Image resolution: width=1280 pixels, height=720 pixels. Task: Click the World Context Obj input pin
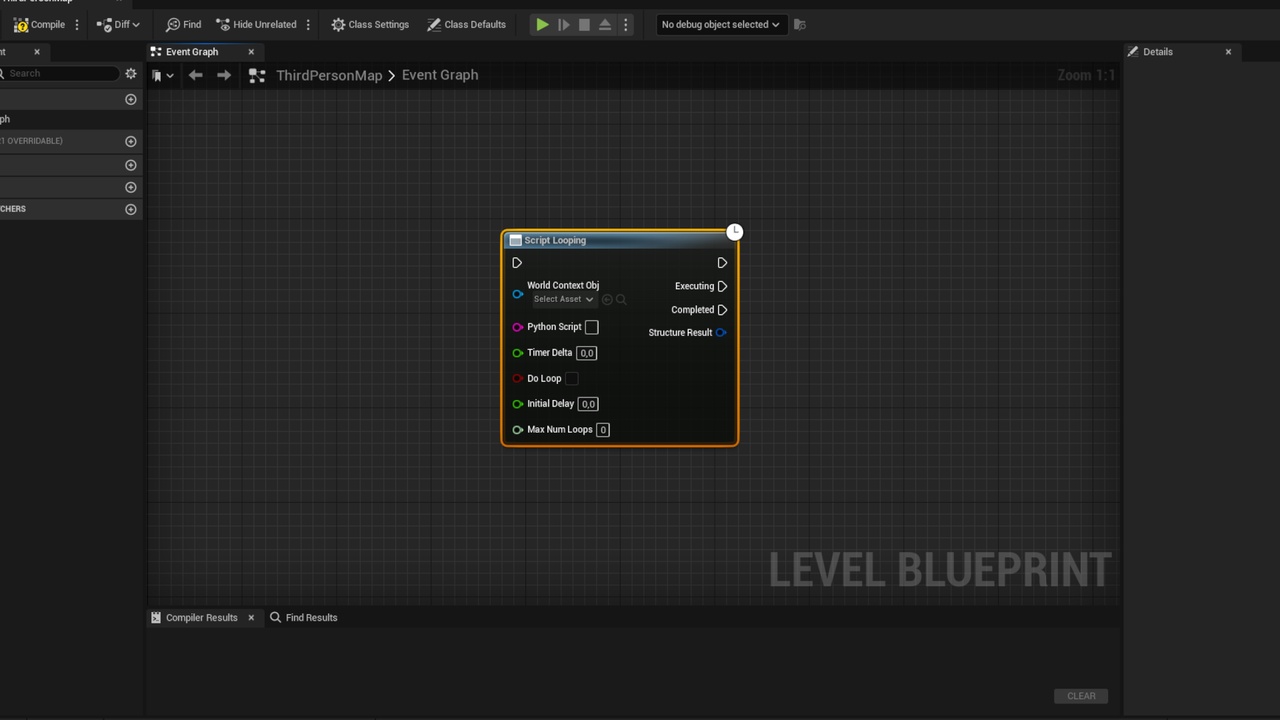[x=517, y=294]
